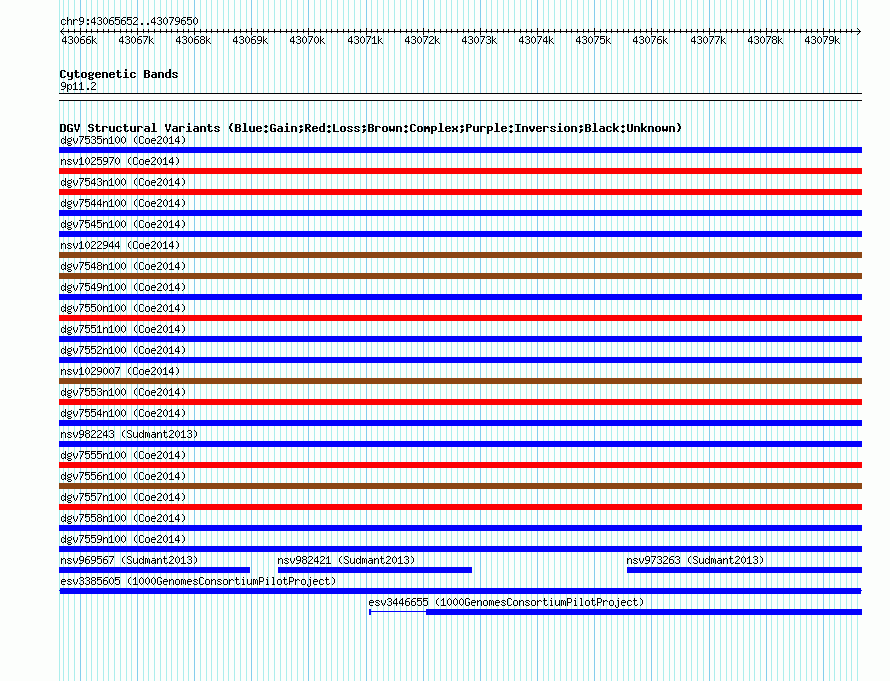Select the esv3446655 (1000GenomesConsortiumPilotProject) label
This screenshot has width=890, height=681.
pyautogui.click(x=506, y=602)
